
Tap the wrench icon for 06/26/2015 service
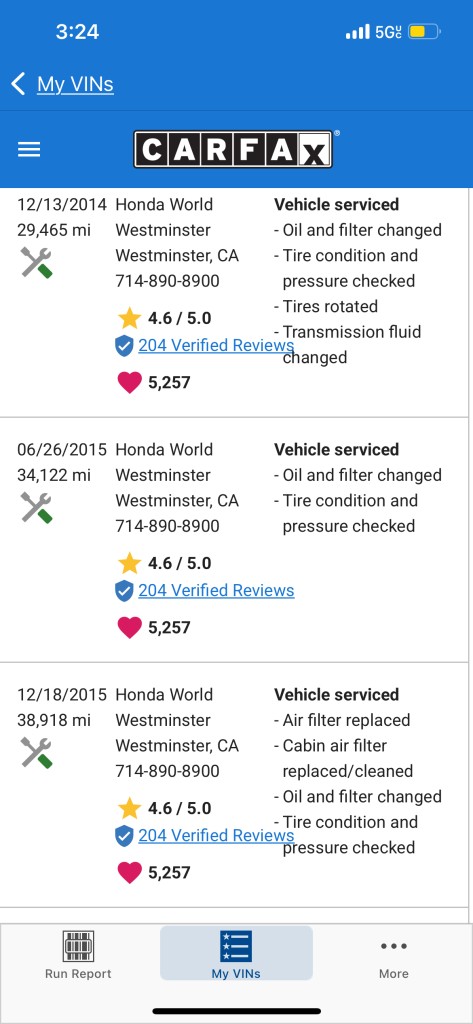37,507
